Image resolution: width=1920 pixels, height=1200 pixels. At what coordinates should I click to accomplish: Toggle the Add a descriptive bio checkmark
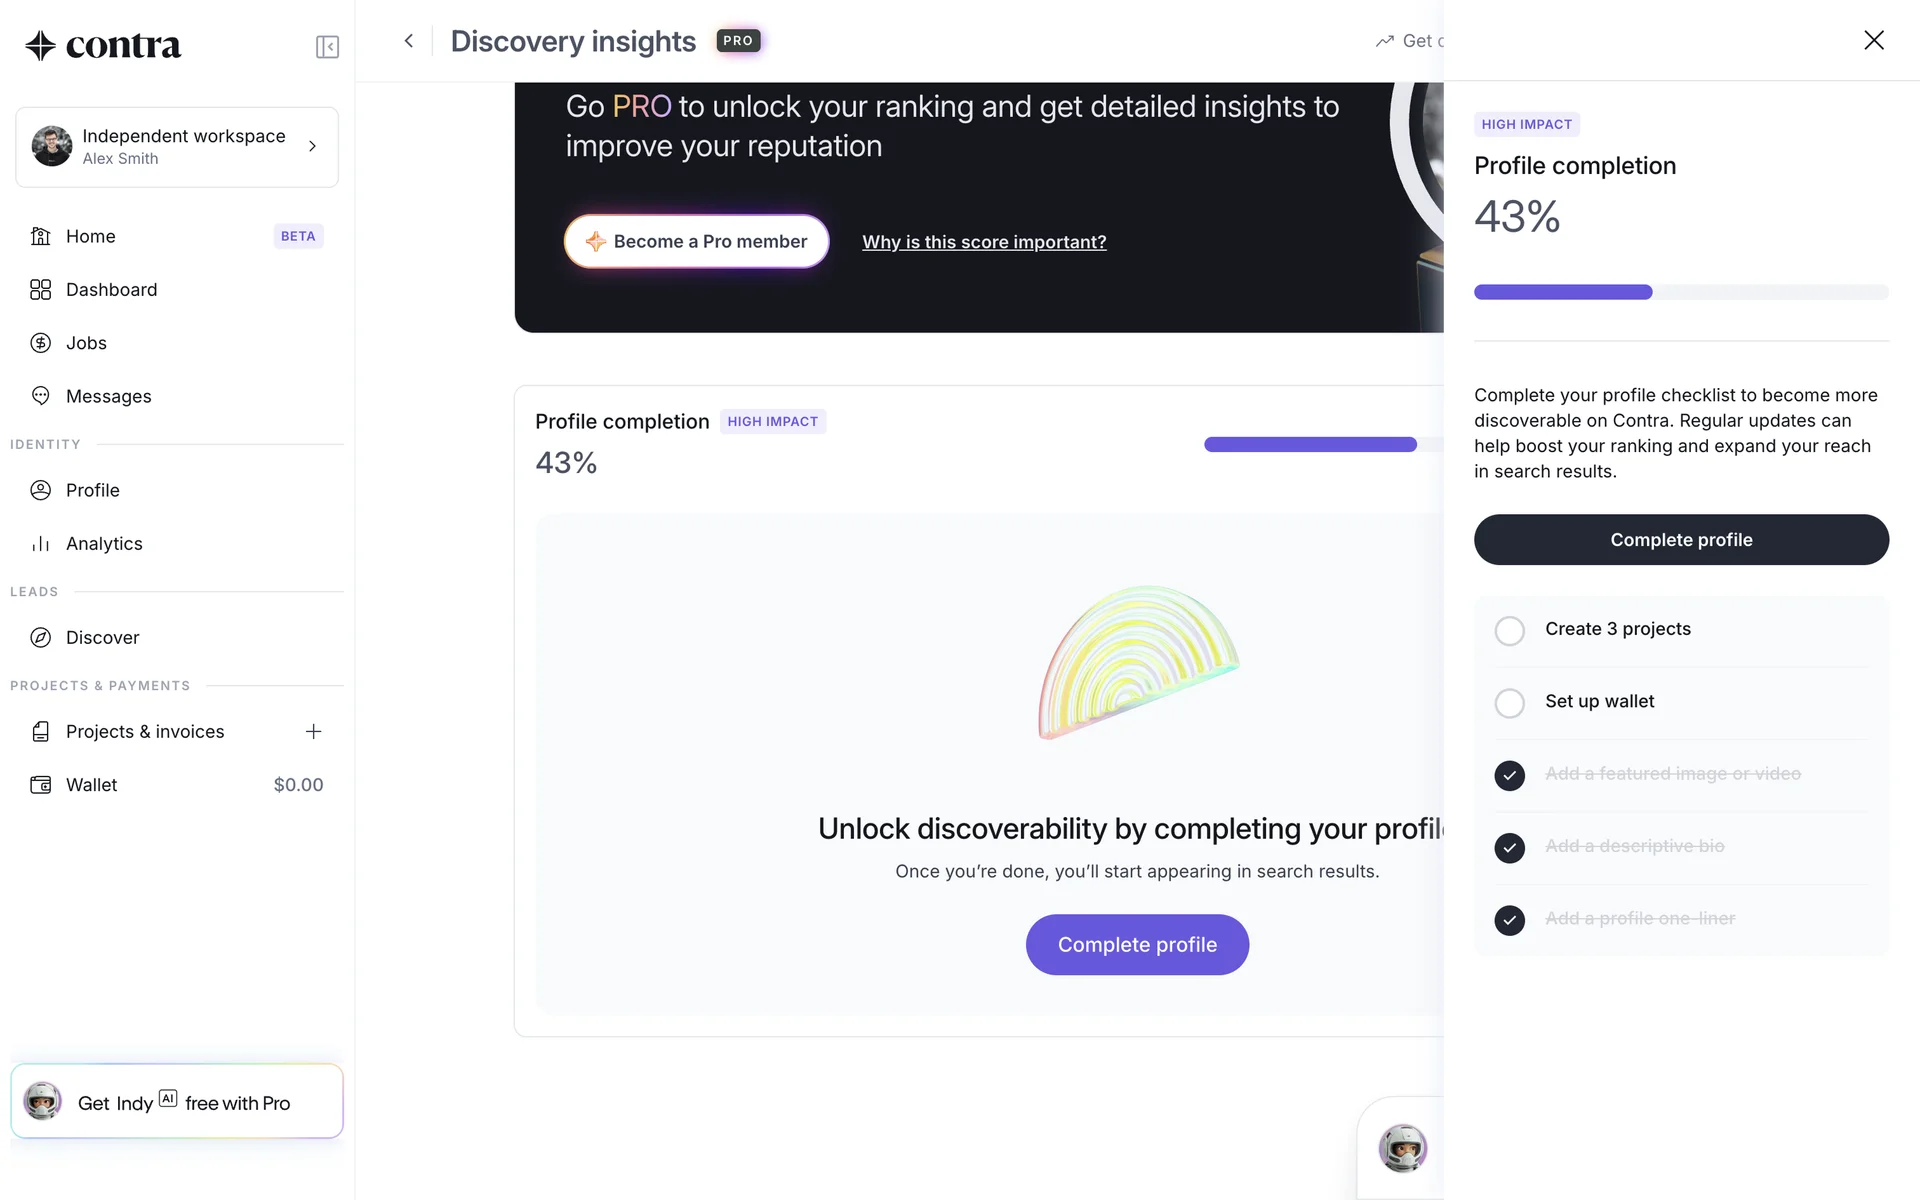point(1509,848)
